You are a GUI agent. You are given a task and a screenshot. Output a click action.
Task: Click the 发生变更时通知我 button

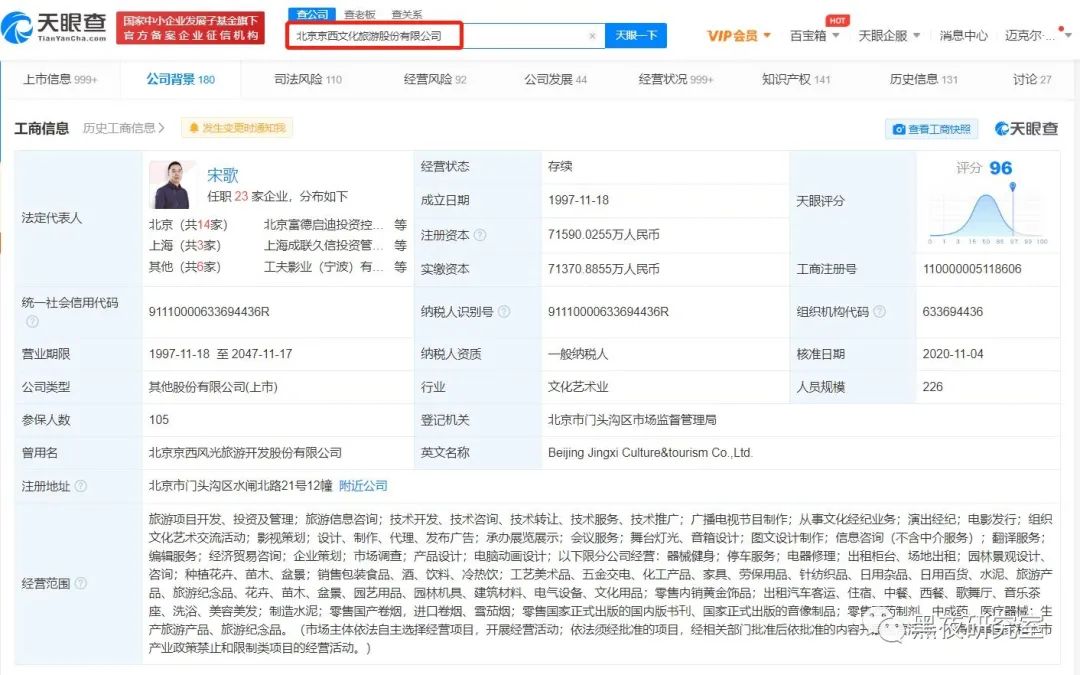(x=237, y=128)
